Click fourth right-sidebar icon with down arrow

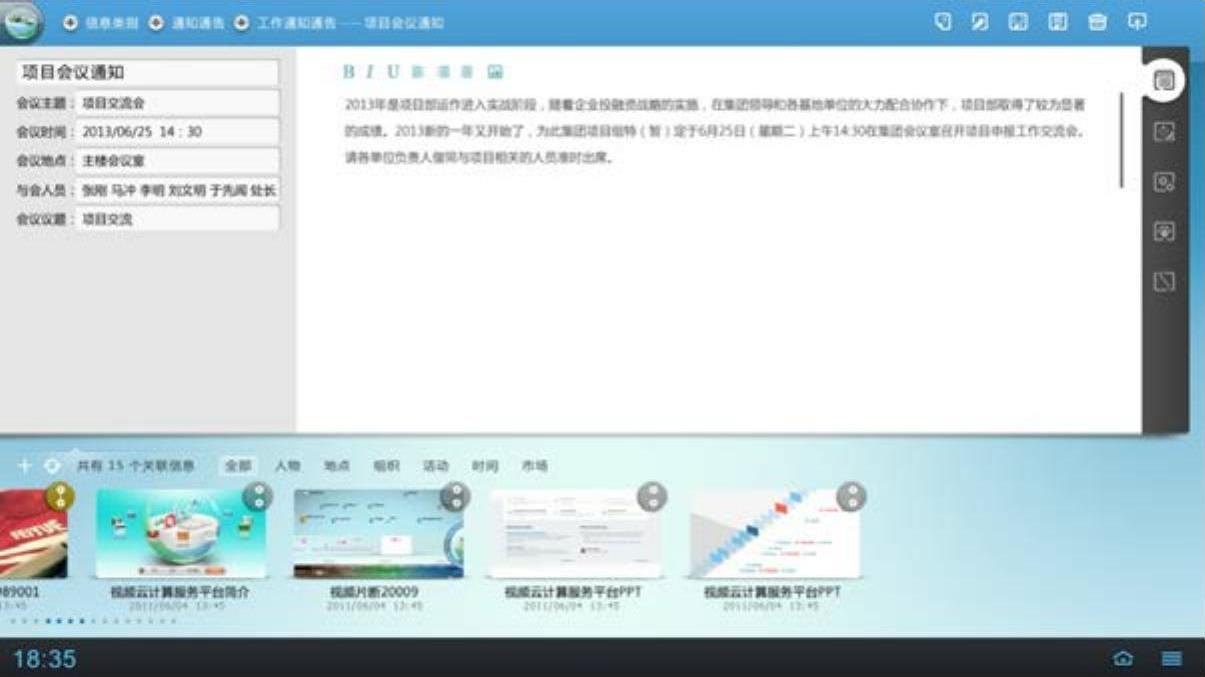(1164, 232)
